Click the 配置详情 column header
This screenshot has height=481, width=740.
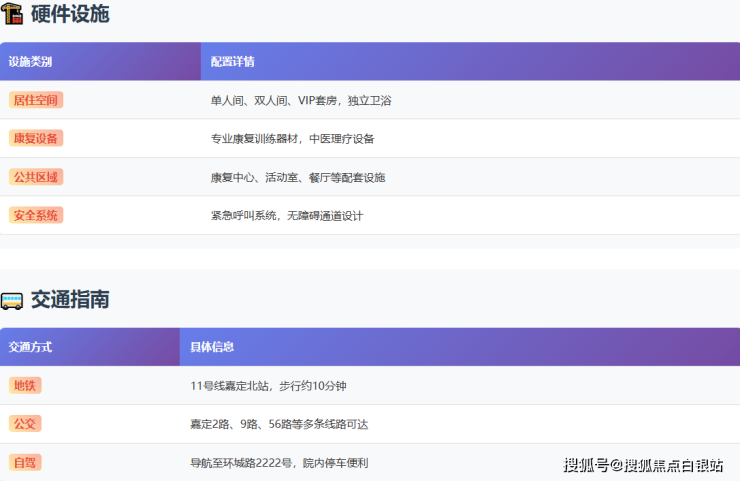click(233, 62)
